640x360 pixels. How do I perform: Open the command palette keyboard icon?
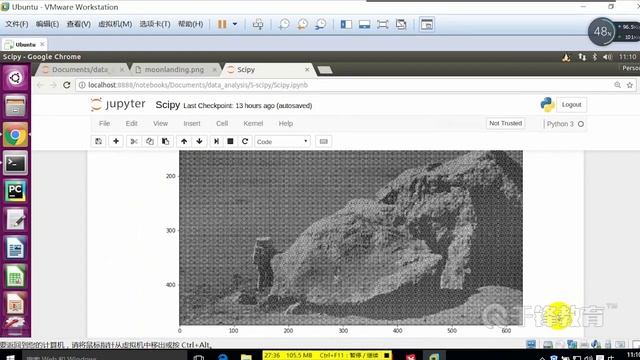pyautogui.click(x=324, y=141)
